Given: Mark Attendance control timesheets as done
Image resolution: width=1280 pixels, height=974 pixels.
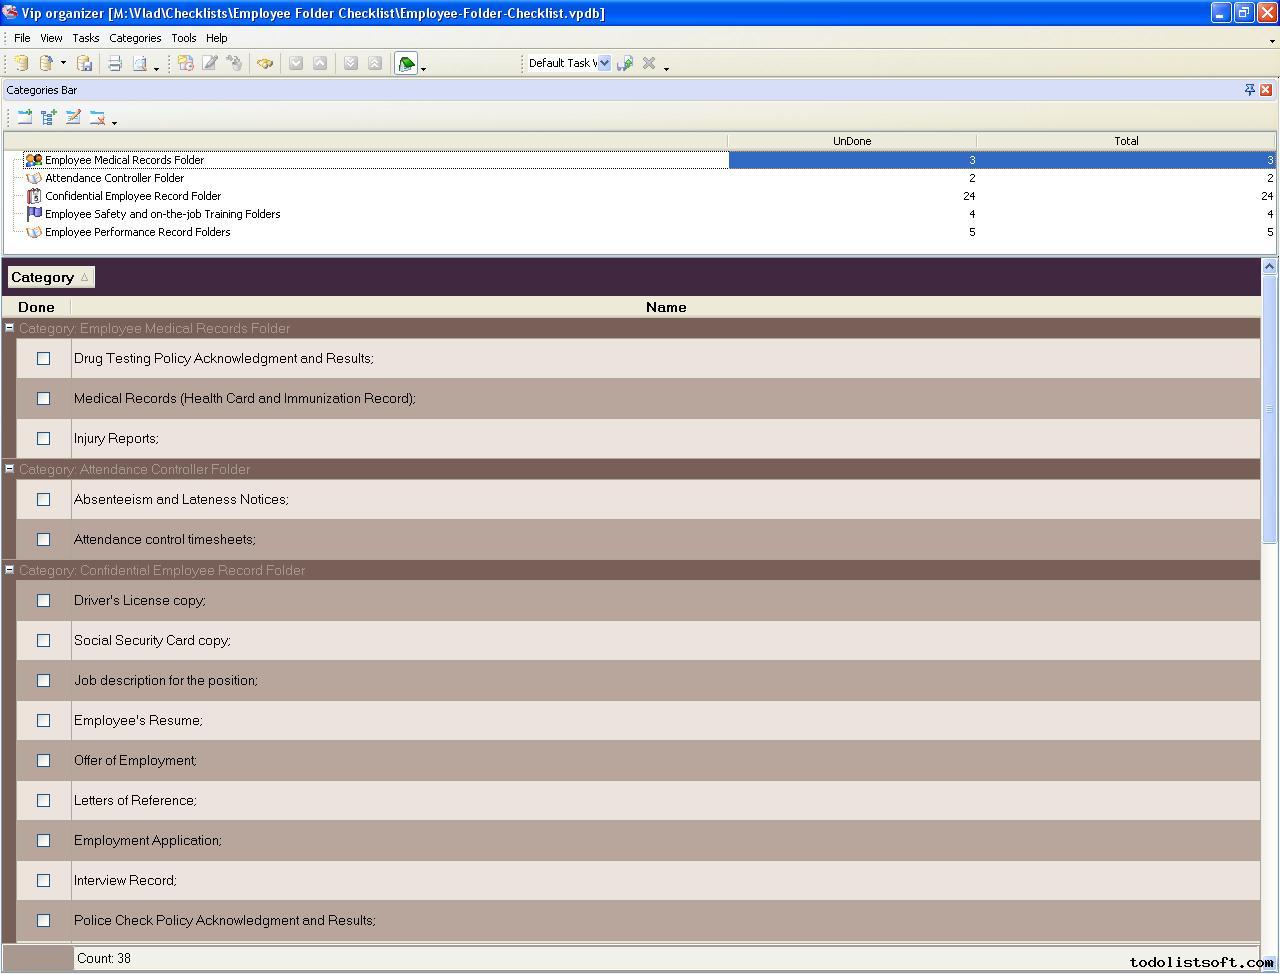Looking at the screenshot, I should [43, 540].
